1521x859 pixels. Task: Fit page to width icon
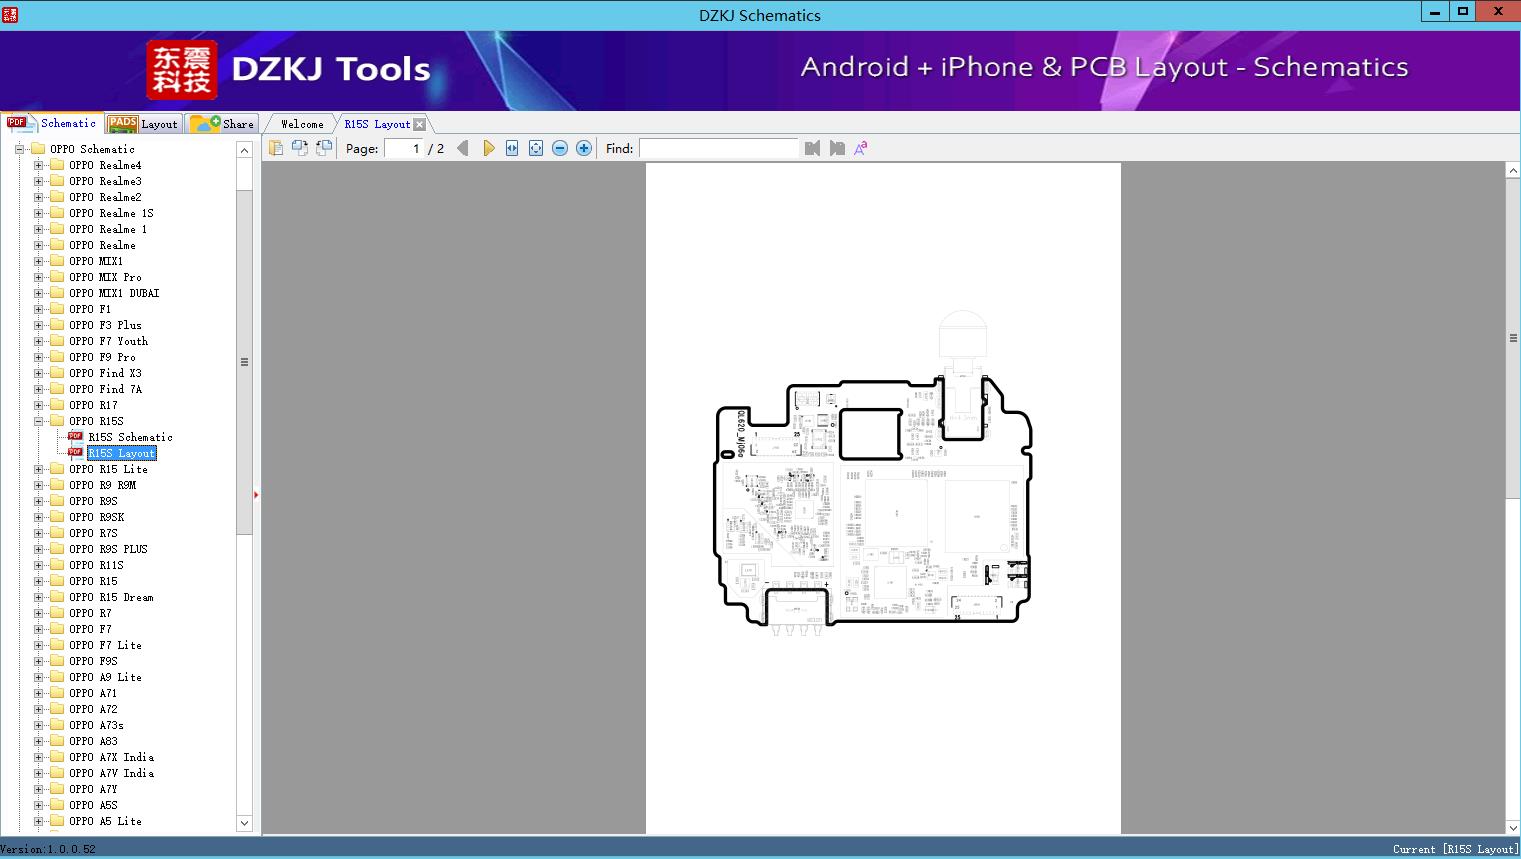point(512,148)
